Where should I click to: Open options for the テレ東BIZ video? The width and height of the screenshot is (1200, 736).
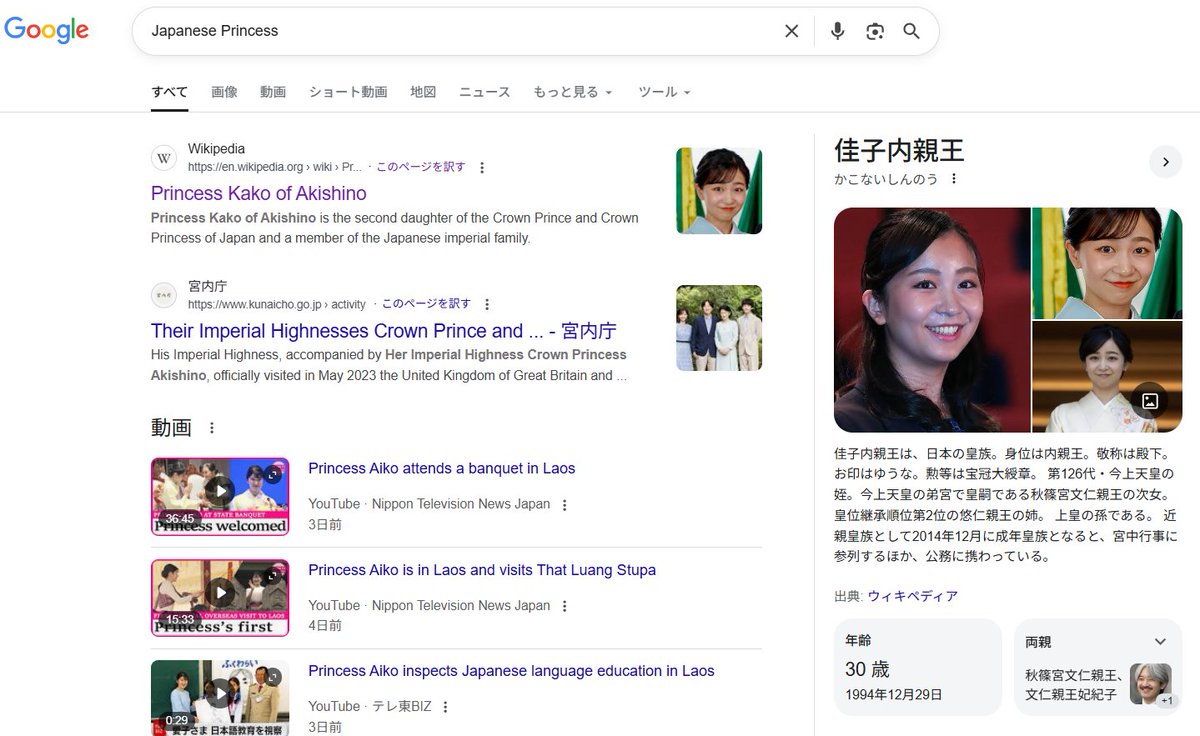click(x=446, y=707)
